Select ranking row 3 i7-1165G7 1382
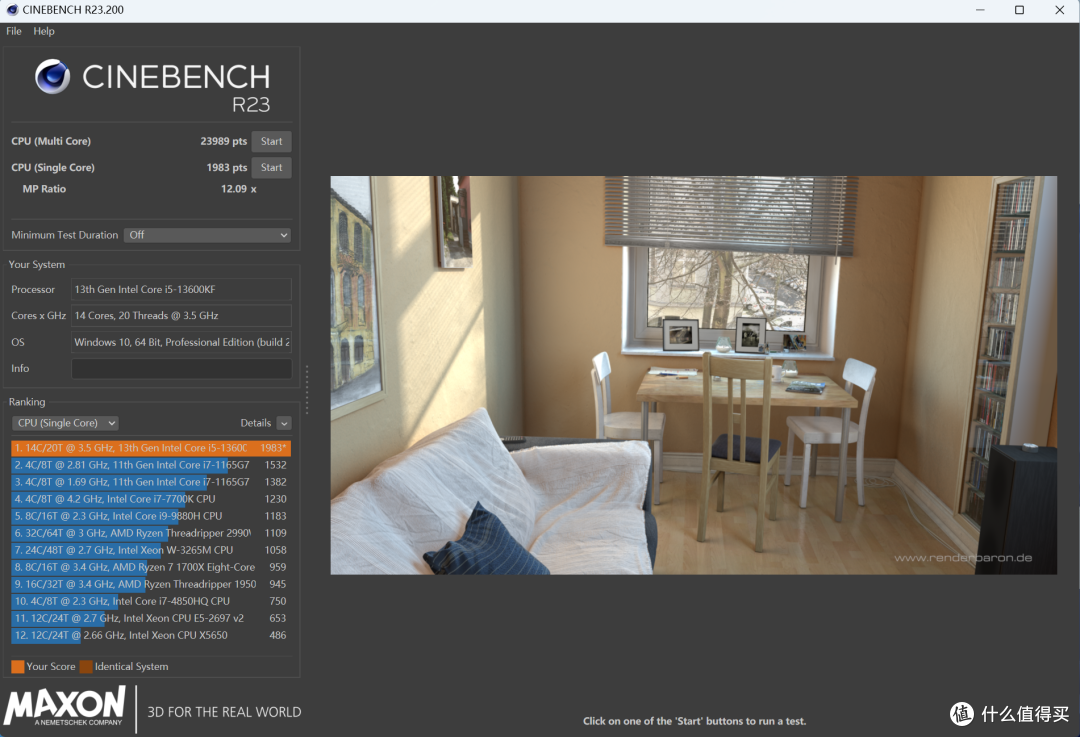The height and width of the screenshot is (737, 1080). tap(151, 482)
